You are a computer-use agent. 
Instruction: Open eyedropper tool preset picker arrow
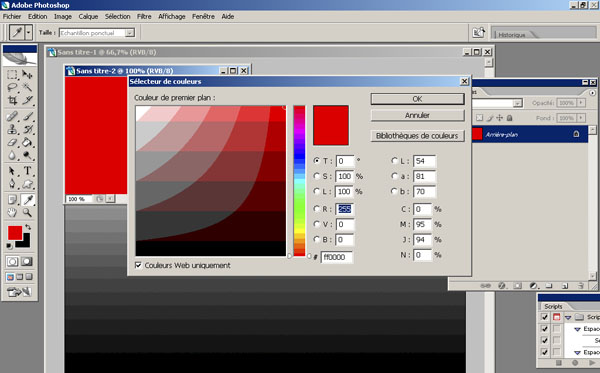click(29, 33)
